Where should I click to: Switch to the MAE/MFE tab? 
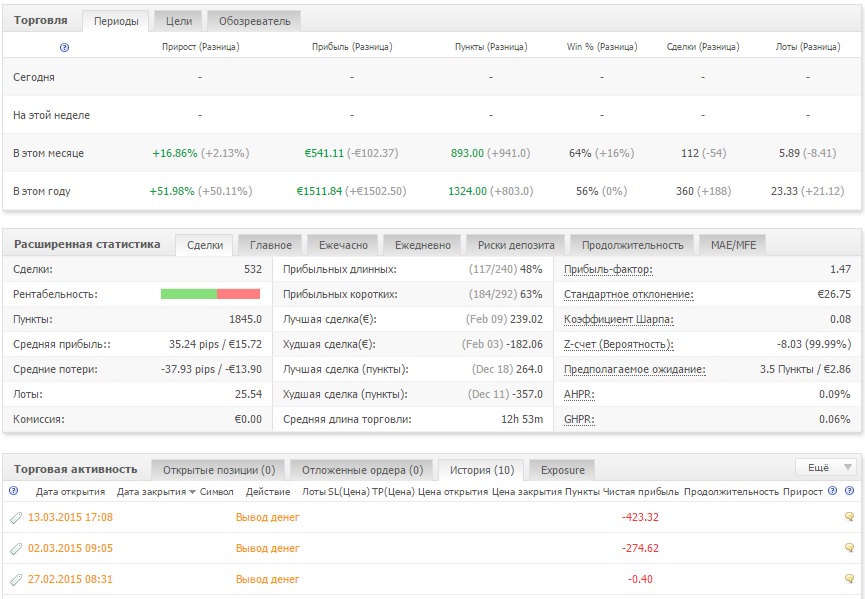coord(733,245)
